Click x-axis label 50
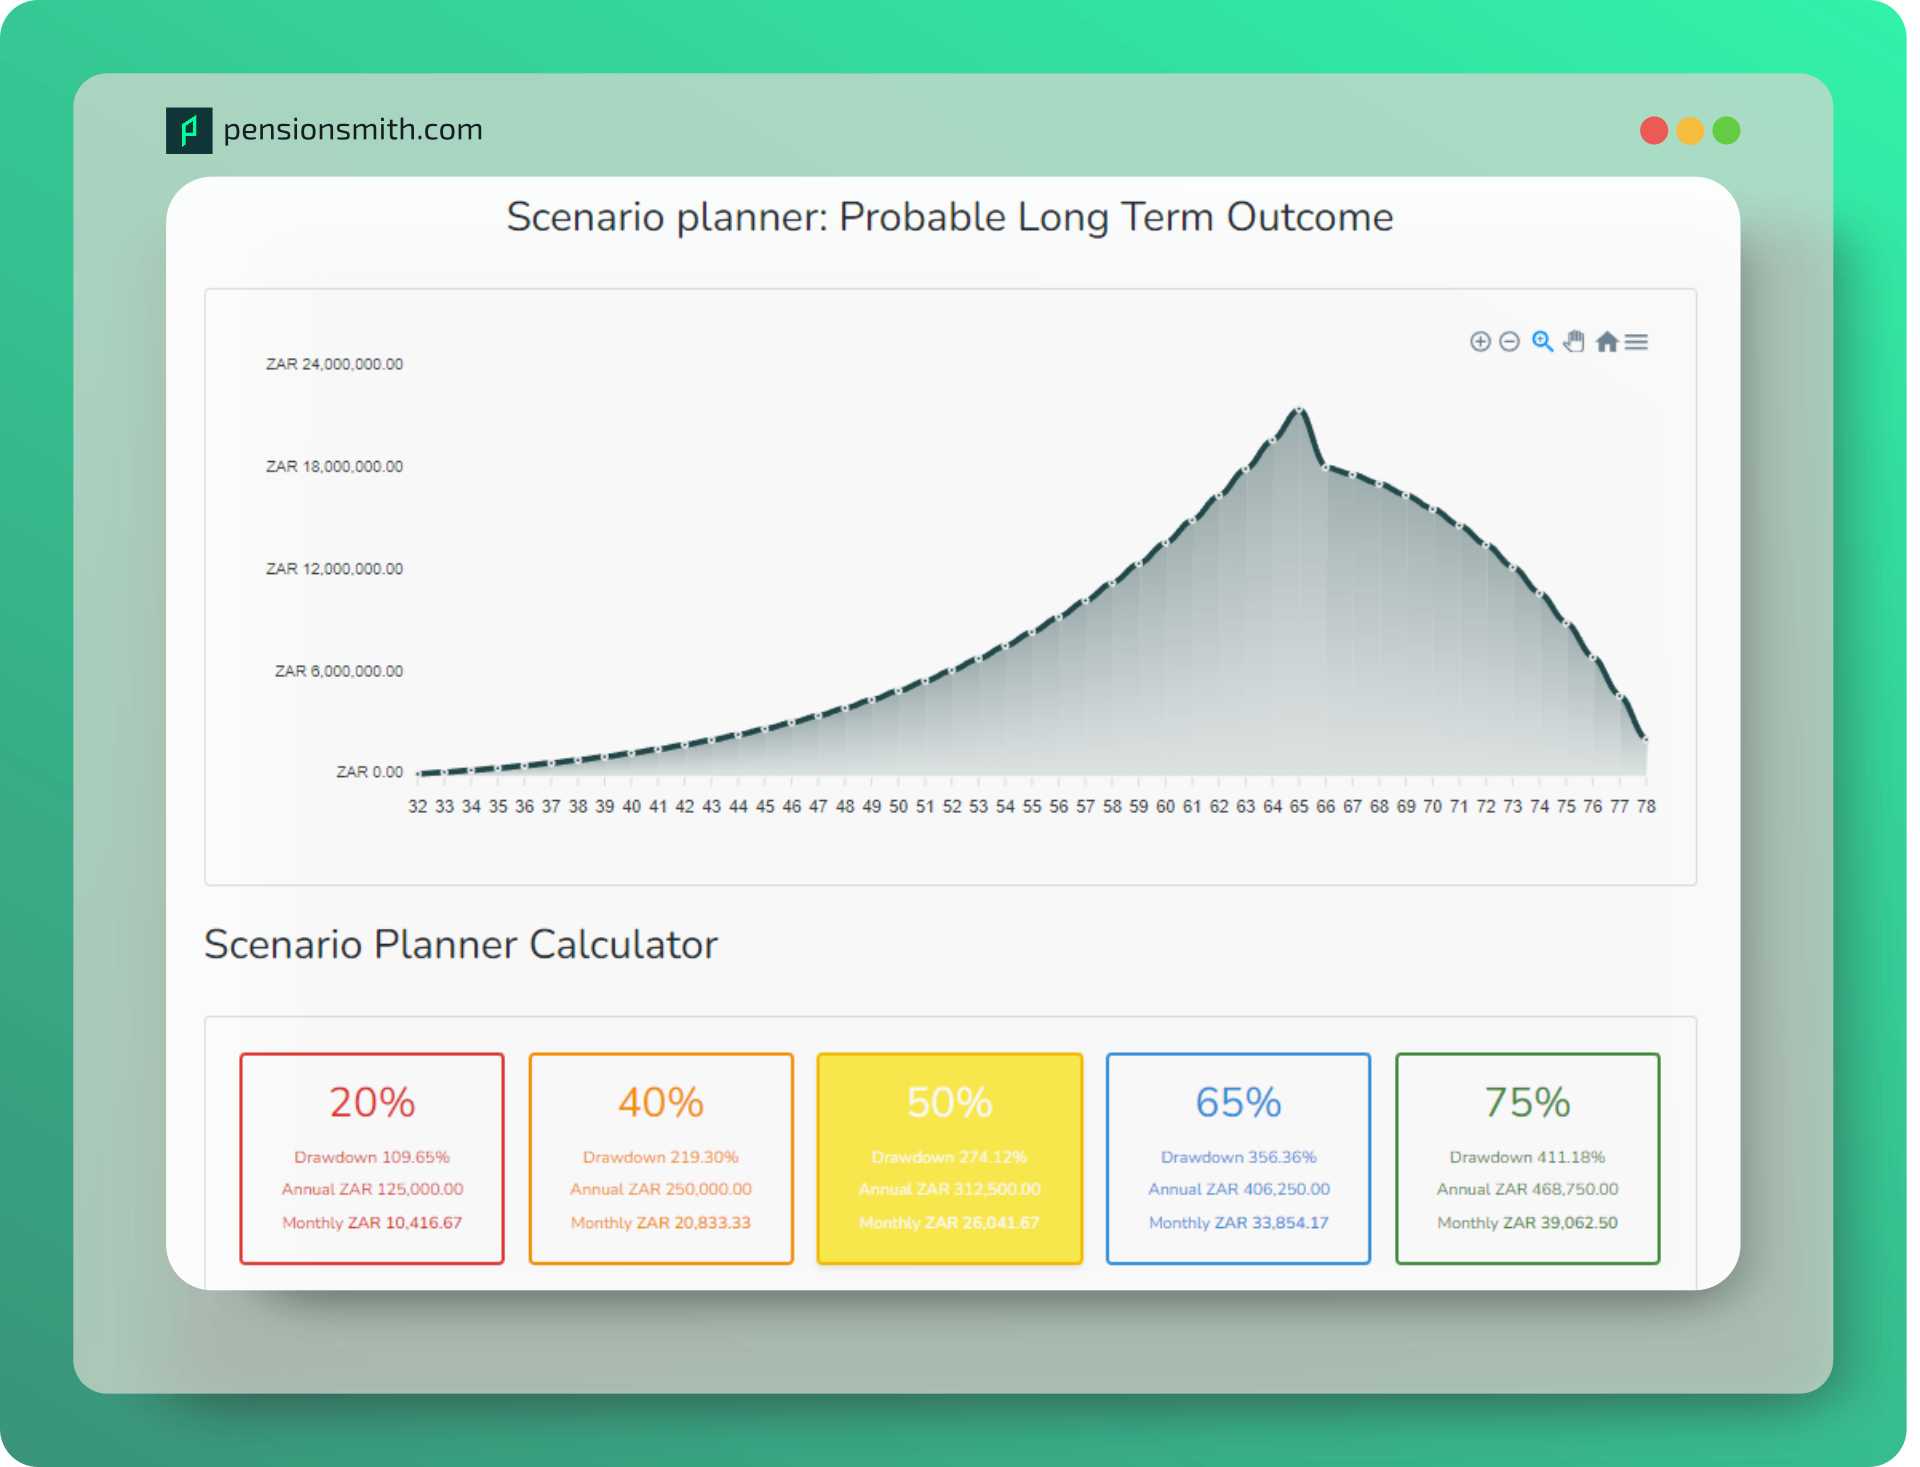This screenshot has height=1467, width=1920. click(x=898, y=806)
